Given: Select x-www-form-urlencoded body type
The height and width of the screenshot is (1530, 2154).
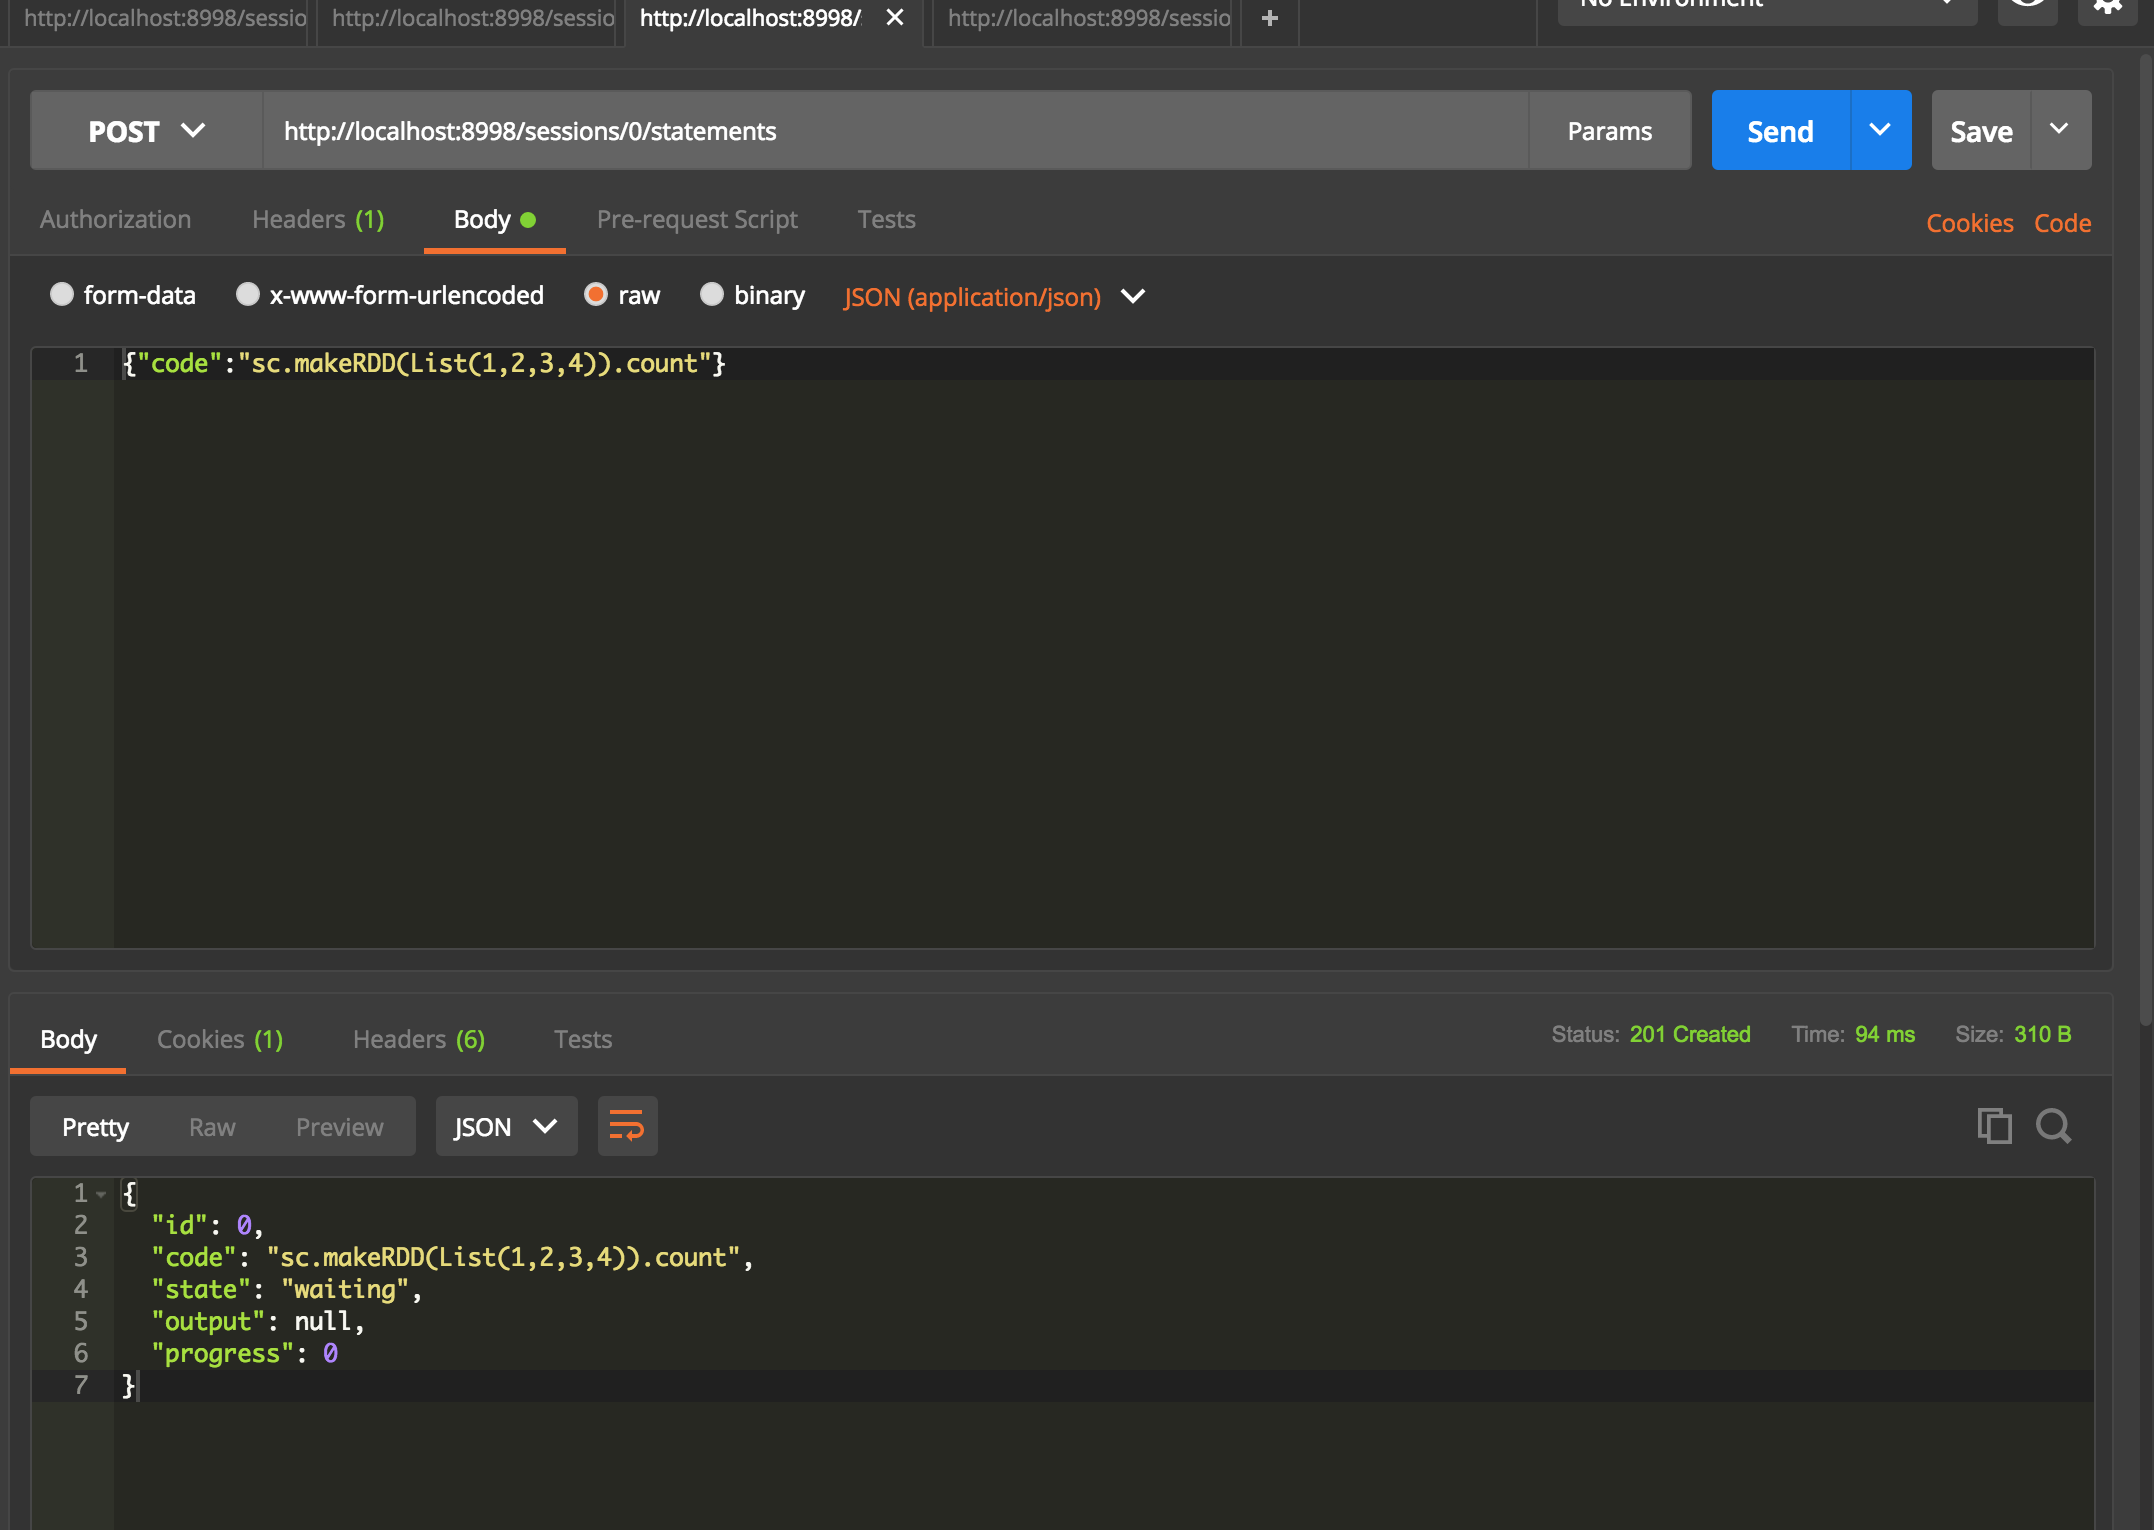Looking at the screenshot, I should 248,294.
